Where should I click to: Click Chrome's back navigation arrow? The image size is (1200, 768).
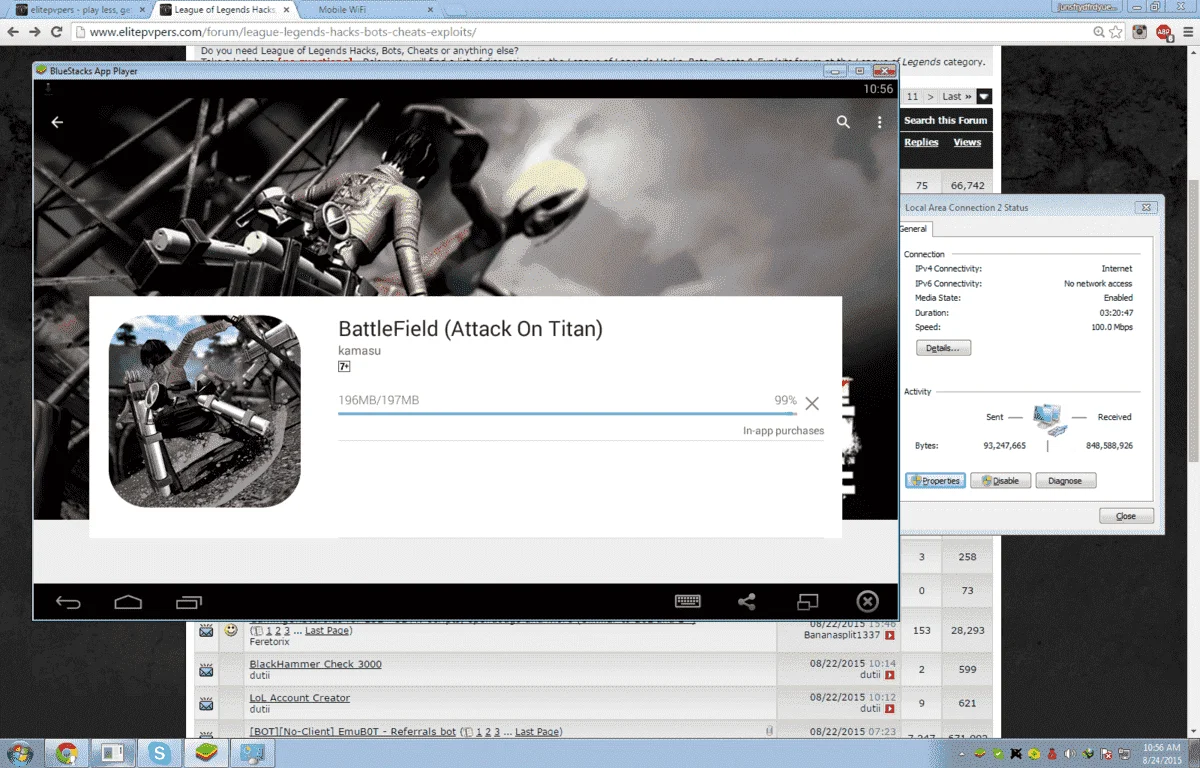tap(13, 32)
